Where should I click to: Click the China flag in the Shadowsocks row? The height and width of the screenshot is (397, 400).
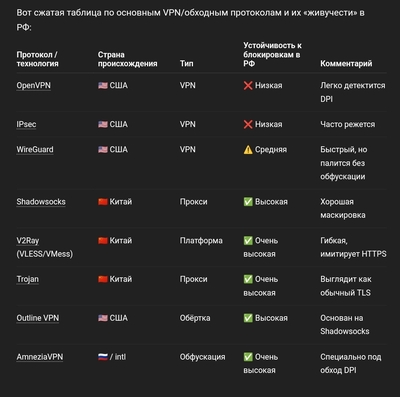[x=103, y=202]
